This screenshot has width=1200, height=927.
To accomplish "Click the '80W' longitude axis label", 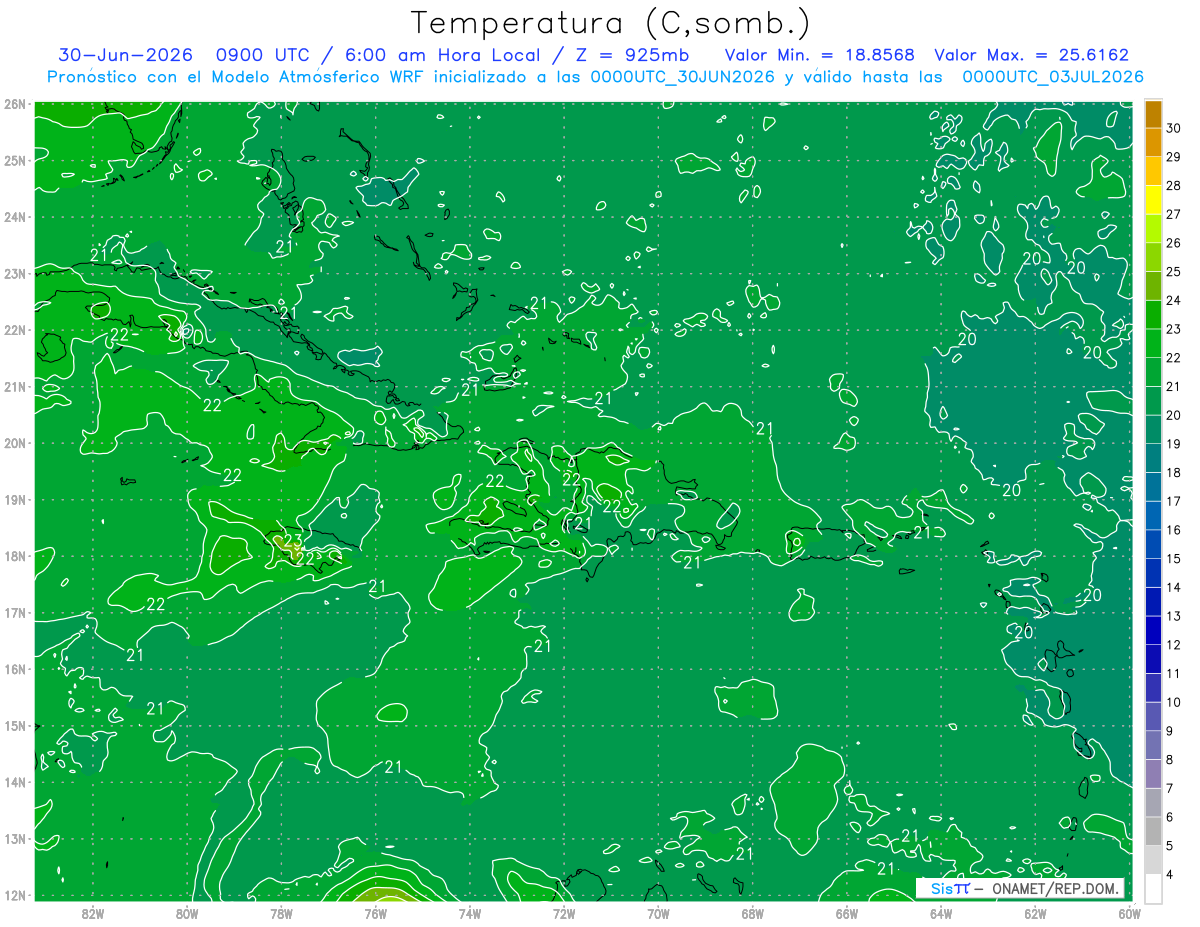I will click(x=187, y=912).
